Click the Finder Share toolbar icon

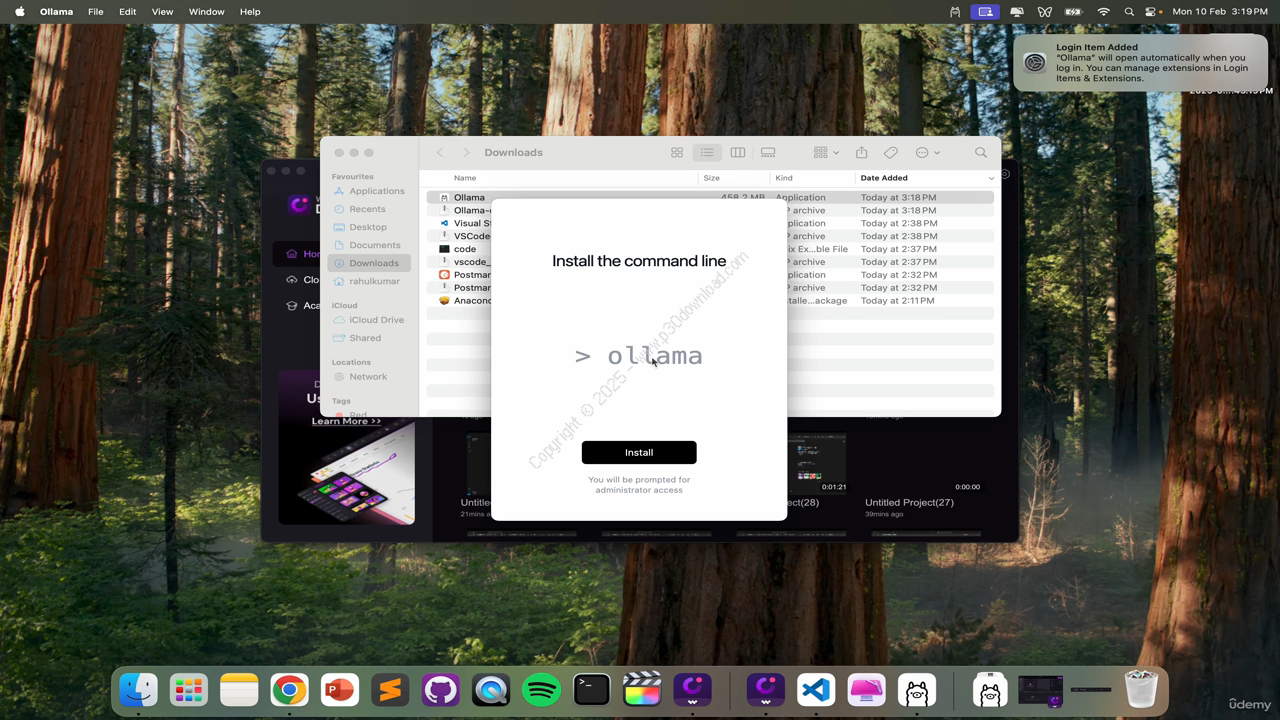(x=861, y=152)
